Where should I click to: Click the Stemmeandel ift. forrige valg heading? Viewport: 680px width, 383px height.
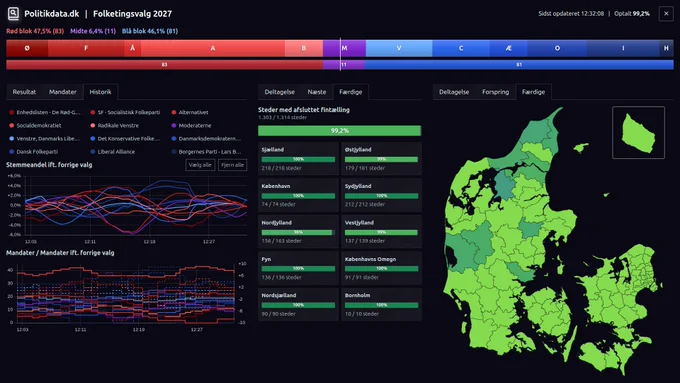pyautogui.click(x=49, y=165)
